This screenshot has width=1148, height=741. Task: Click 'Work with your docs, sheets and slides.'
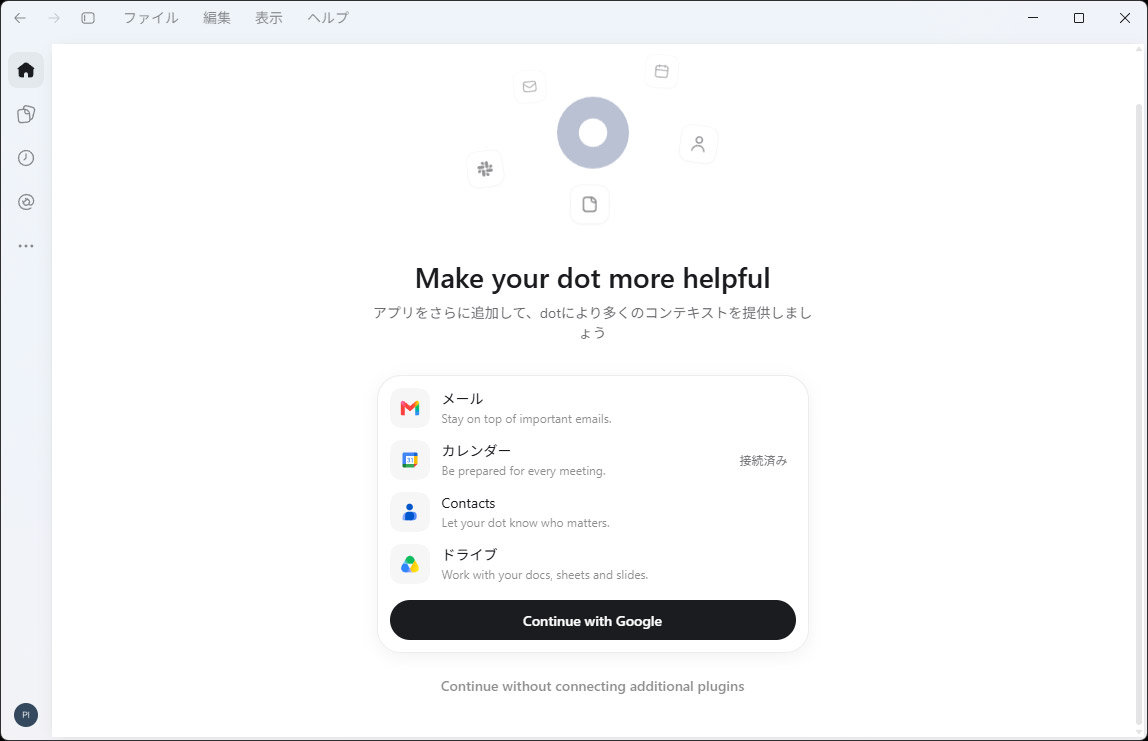pyautogui.click(x=545, y=575)
